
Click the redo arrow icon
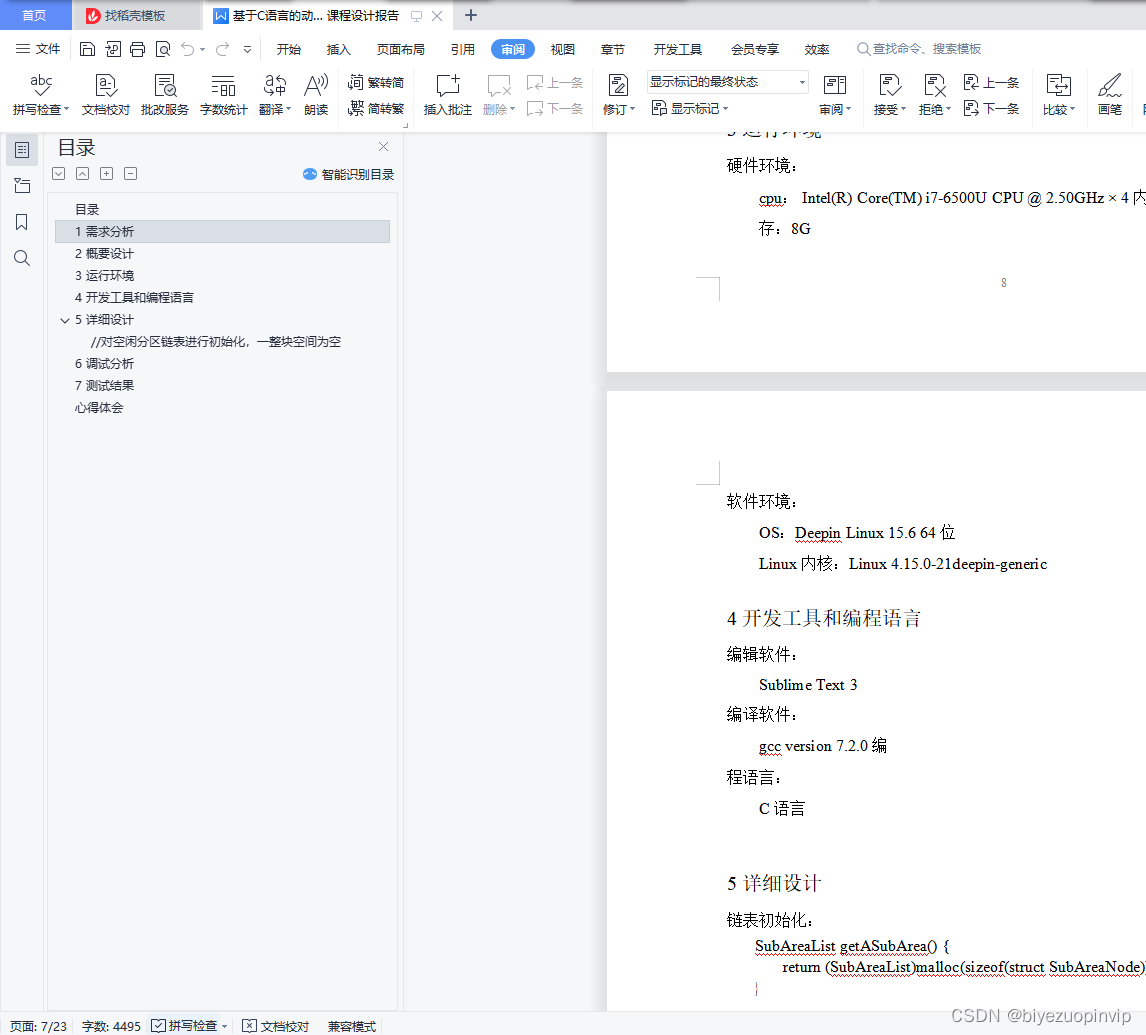click(x=223, y=49)
